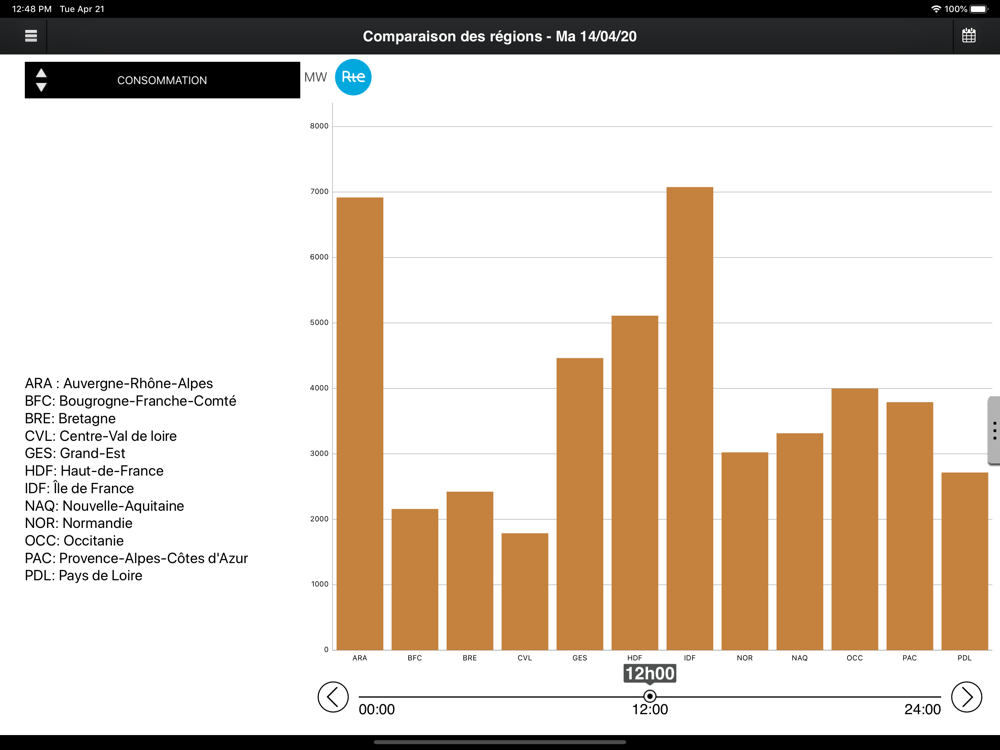Tap the Wi-Fi status icon
1000x750 pixels.
[x=936, y=9]
